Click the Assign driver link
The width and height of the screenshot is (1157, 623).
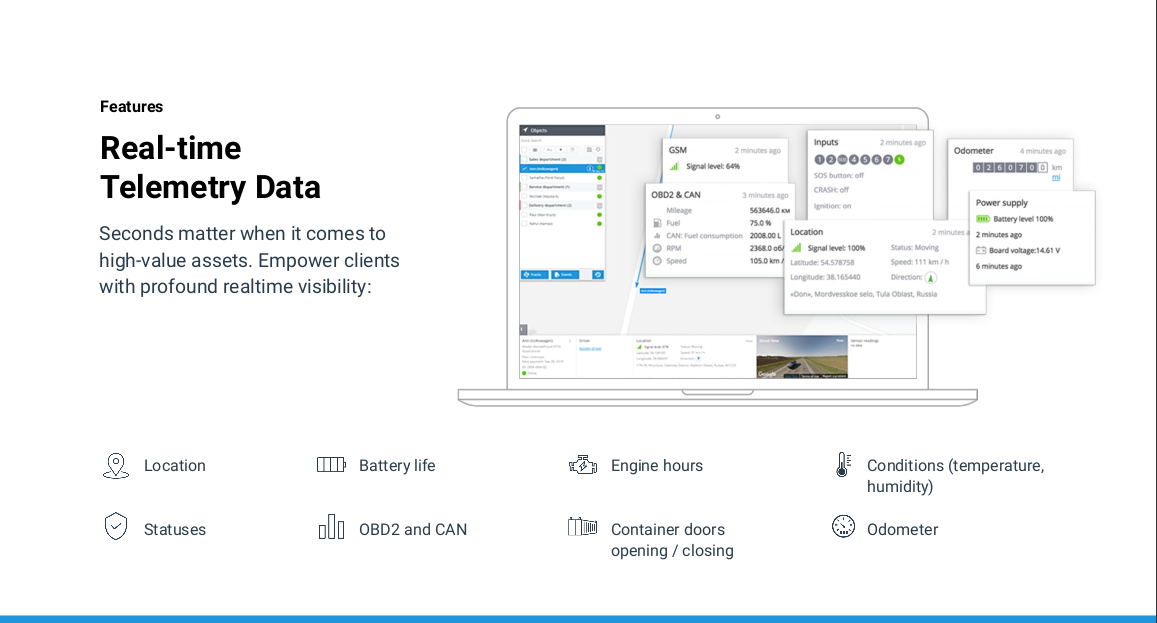[590, 348]
